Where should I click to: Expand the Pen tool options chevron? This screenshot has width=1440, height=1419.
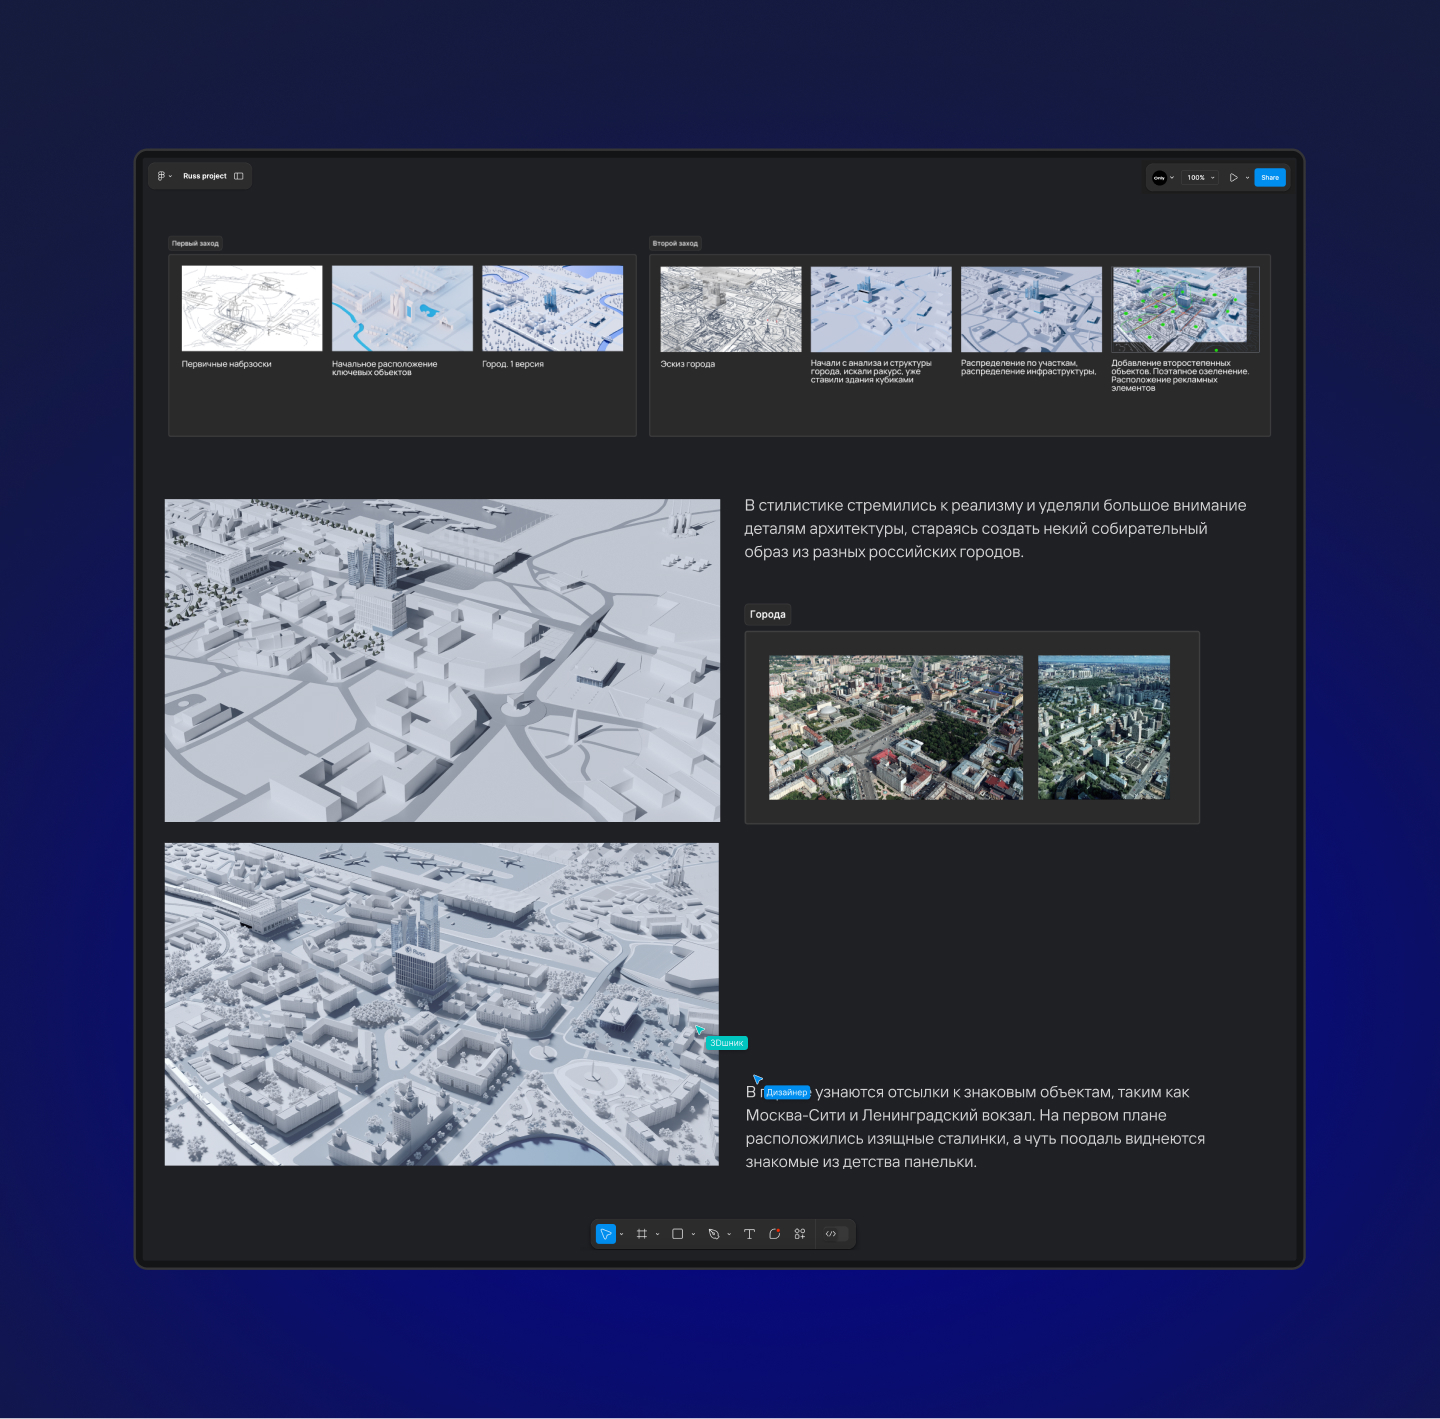pyautogui.click(x=729, y=1234)
